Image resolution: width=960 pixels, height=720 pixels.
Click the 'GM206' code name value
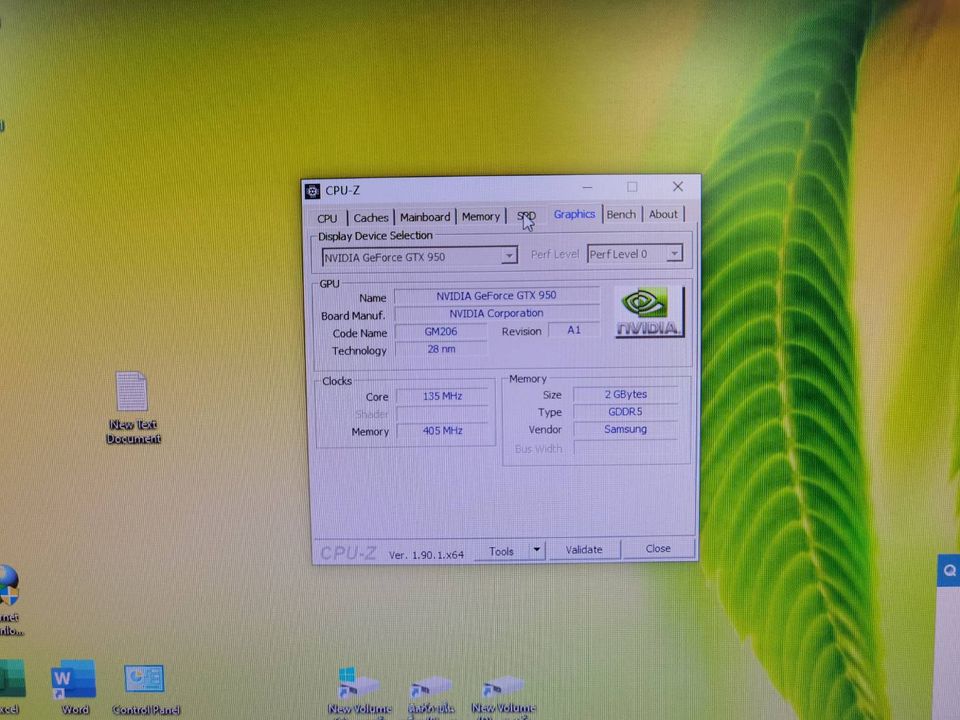pyautogui.click(x=441, y=331)
